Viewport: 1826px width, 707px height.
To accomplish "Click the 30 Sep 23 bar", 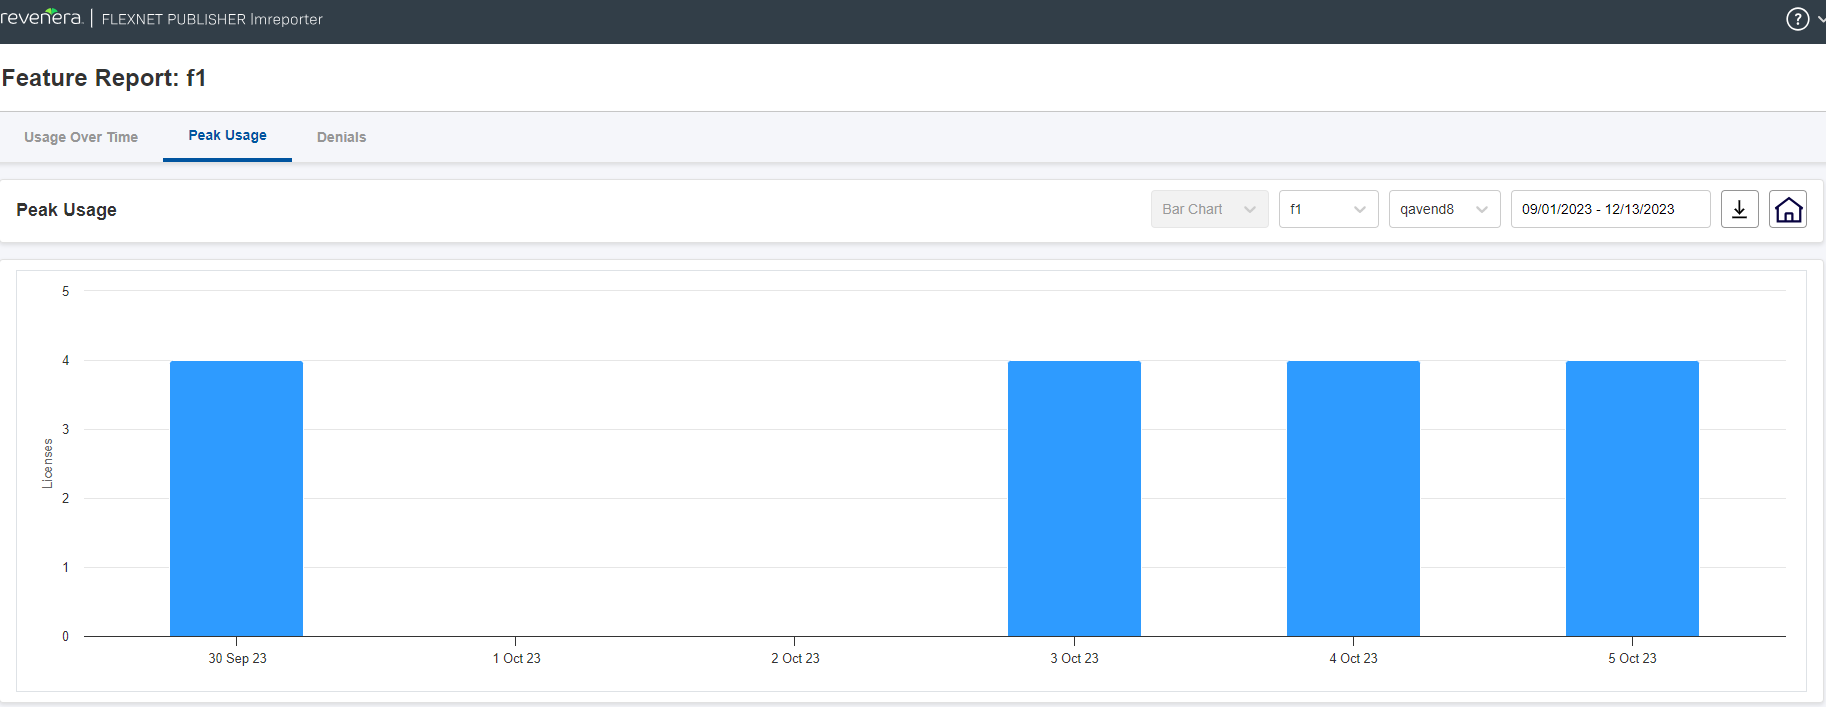I will (236, 498).
